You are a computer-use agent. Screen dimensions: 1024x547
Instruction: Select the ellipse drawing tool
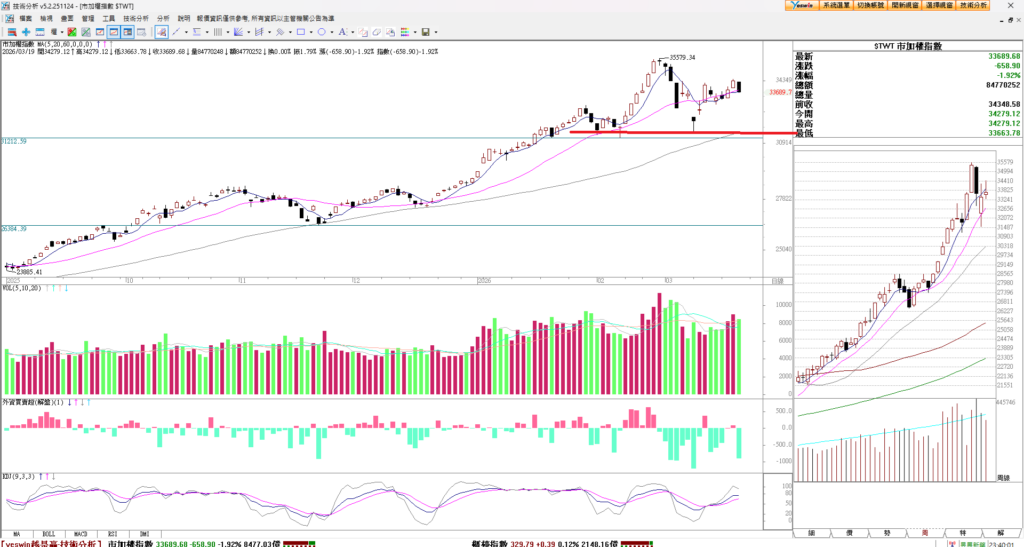click(x=321, y=32)
